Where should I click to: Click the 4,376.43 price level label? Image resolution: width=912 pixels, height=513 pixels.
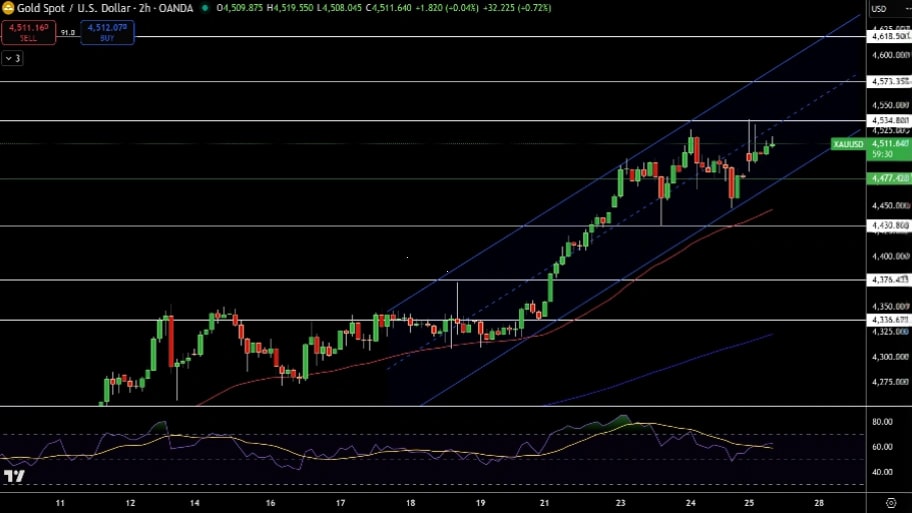coord(889,280)
